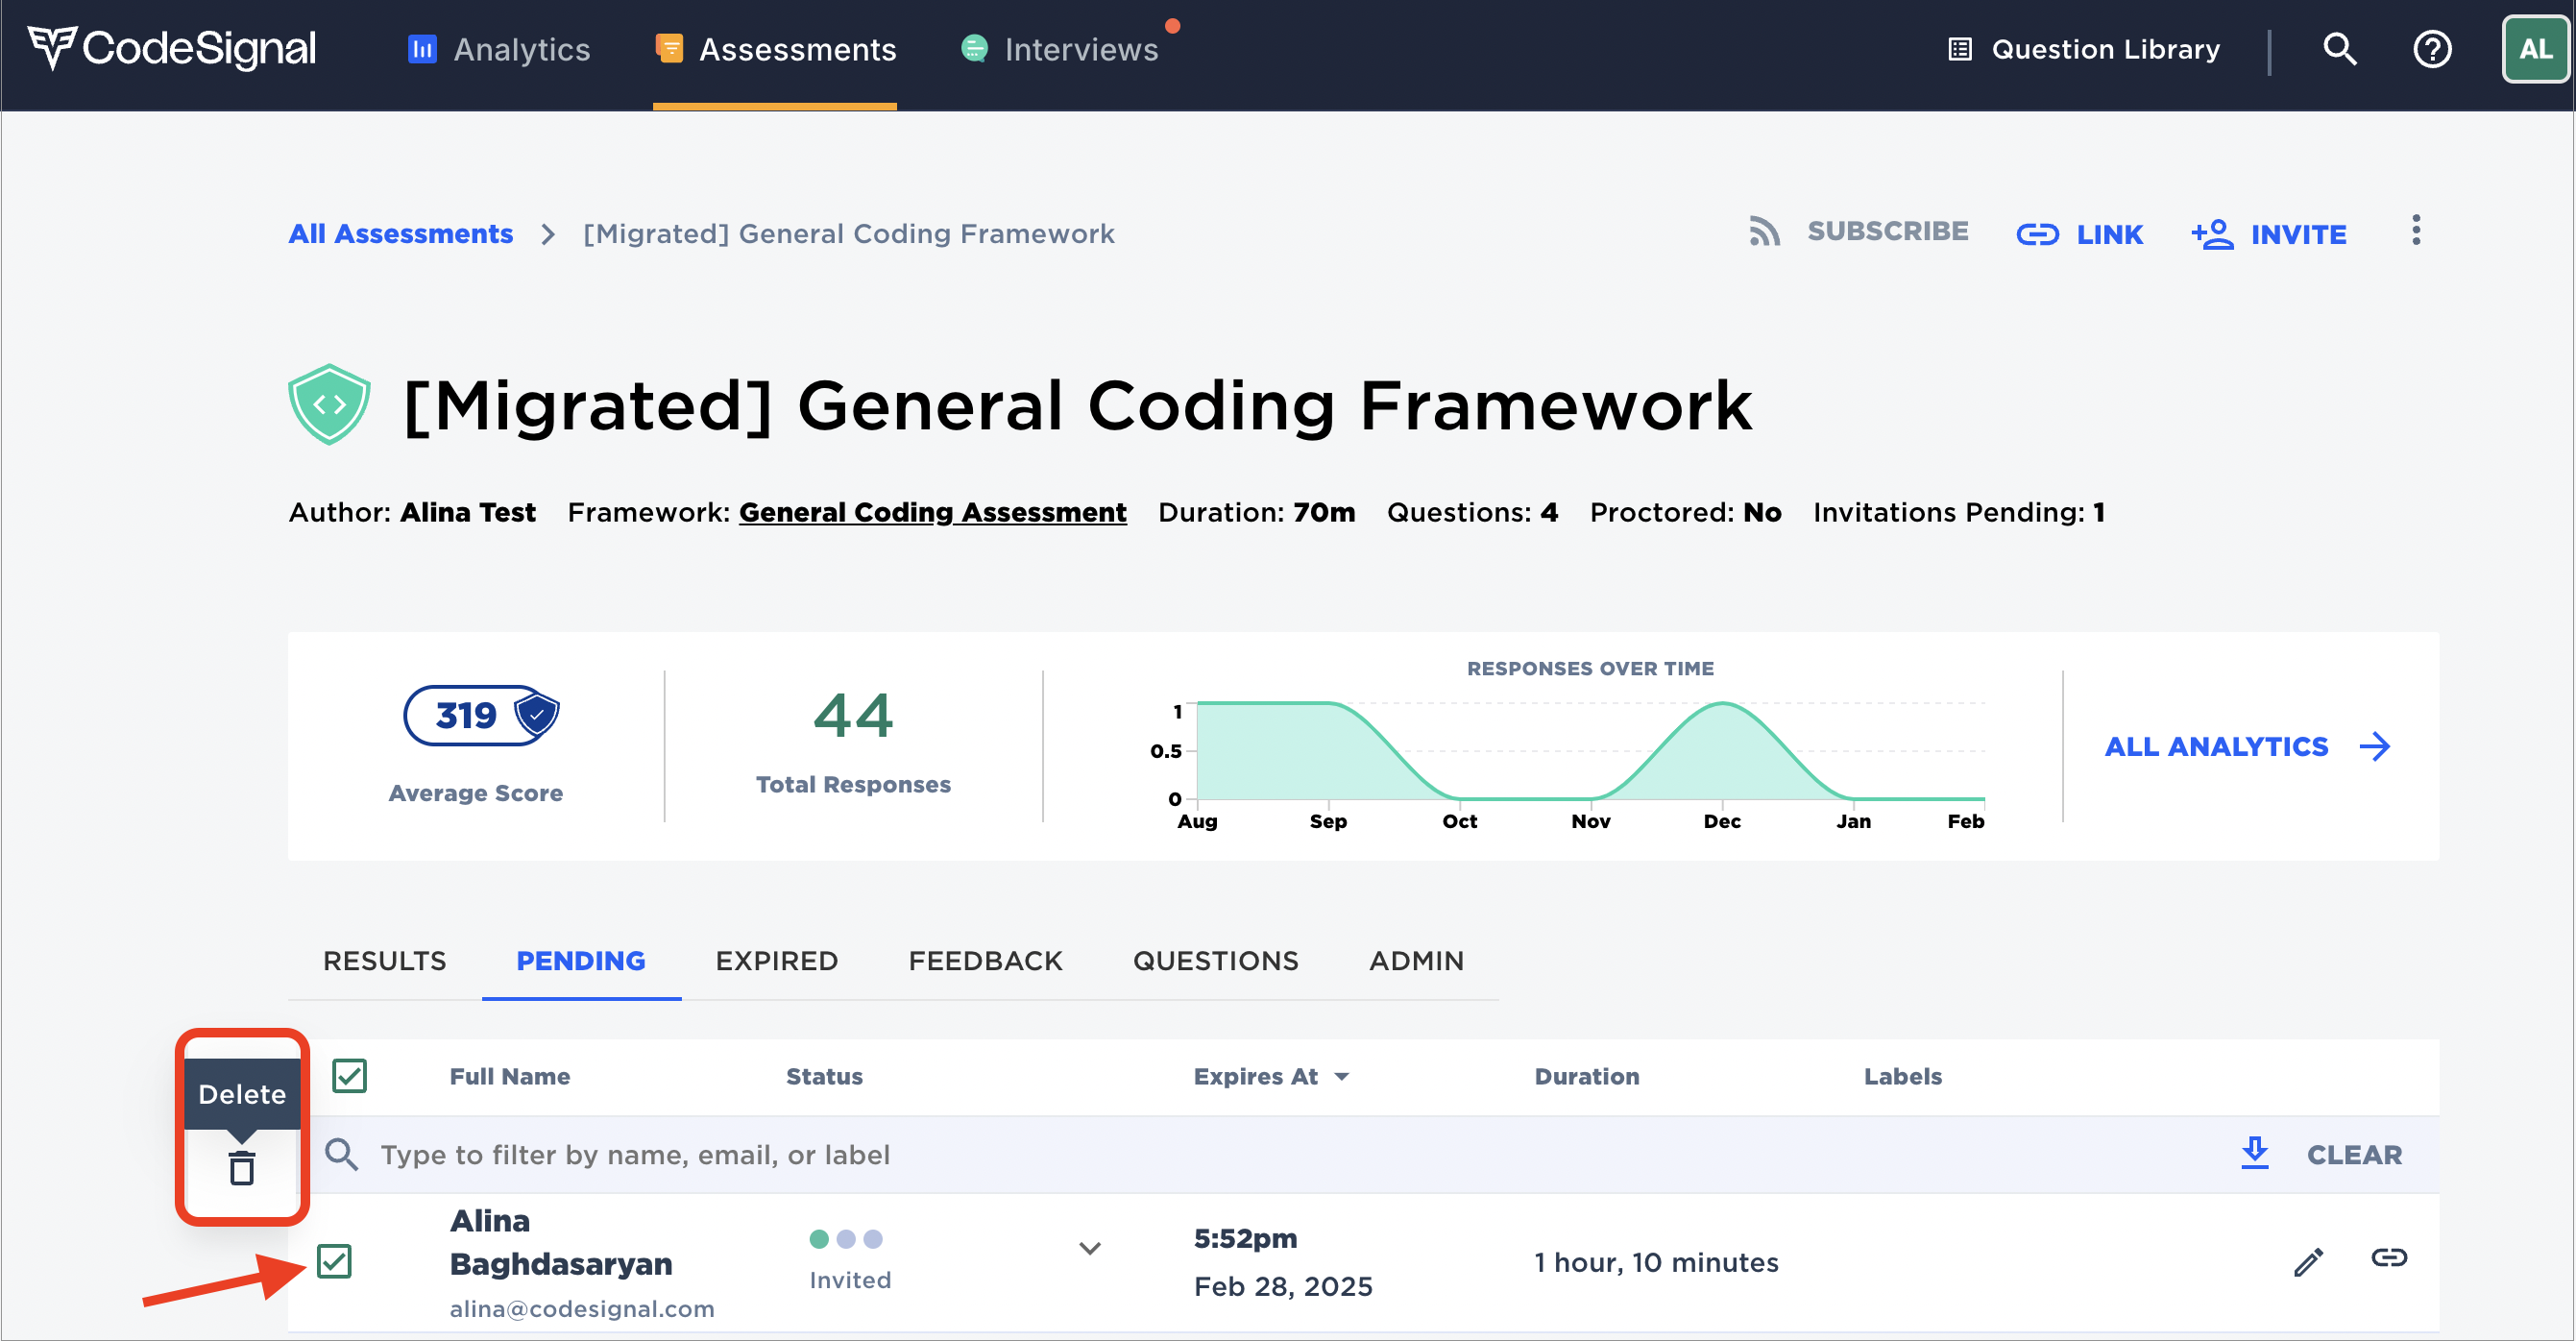Click the green shield assessment icon

point(329,405)
